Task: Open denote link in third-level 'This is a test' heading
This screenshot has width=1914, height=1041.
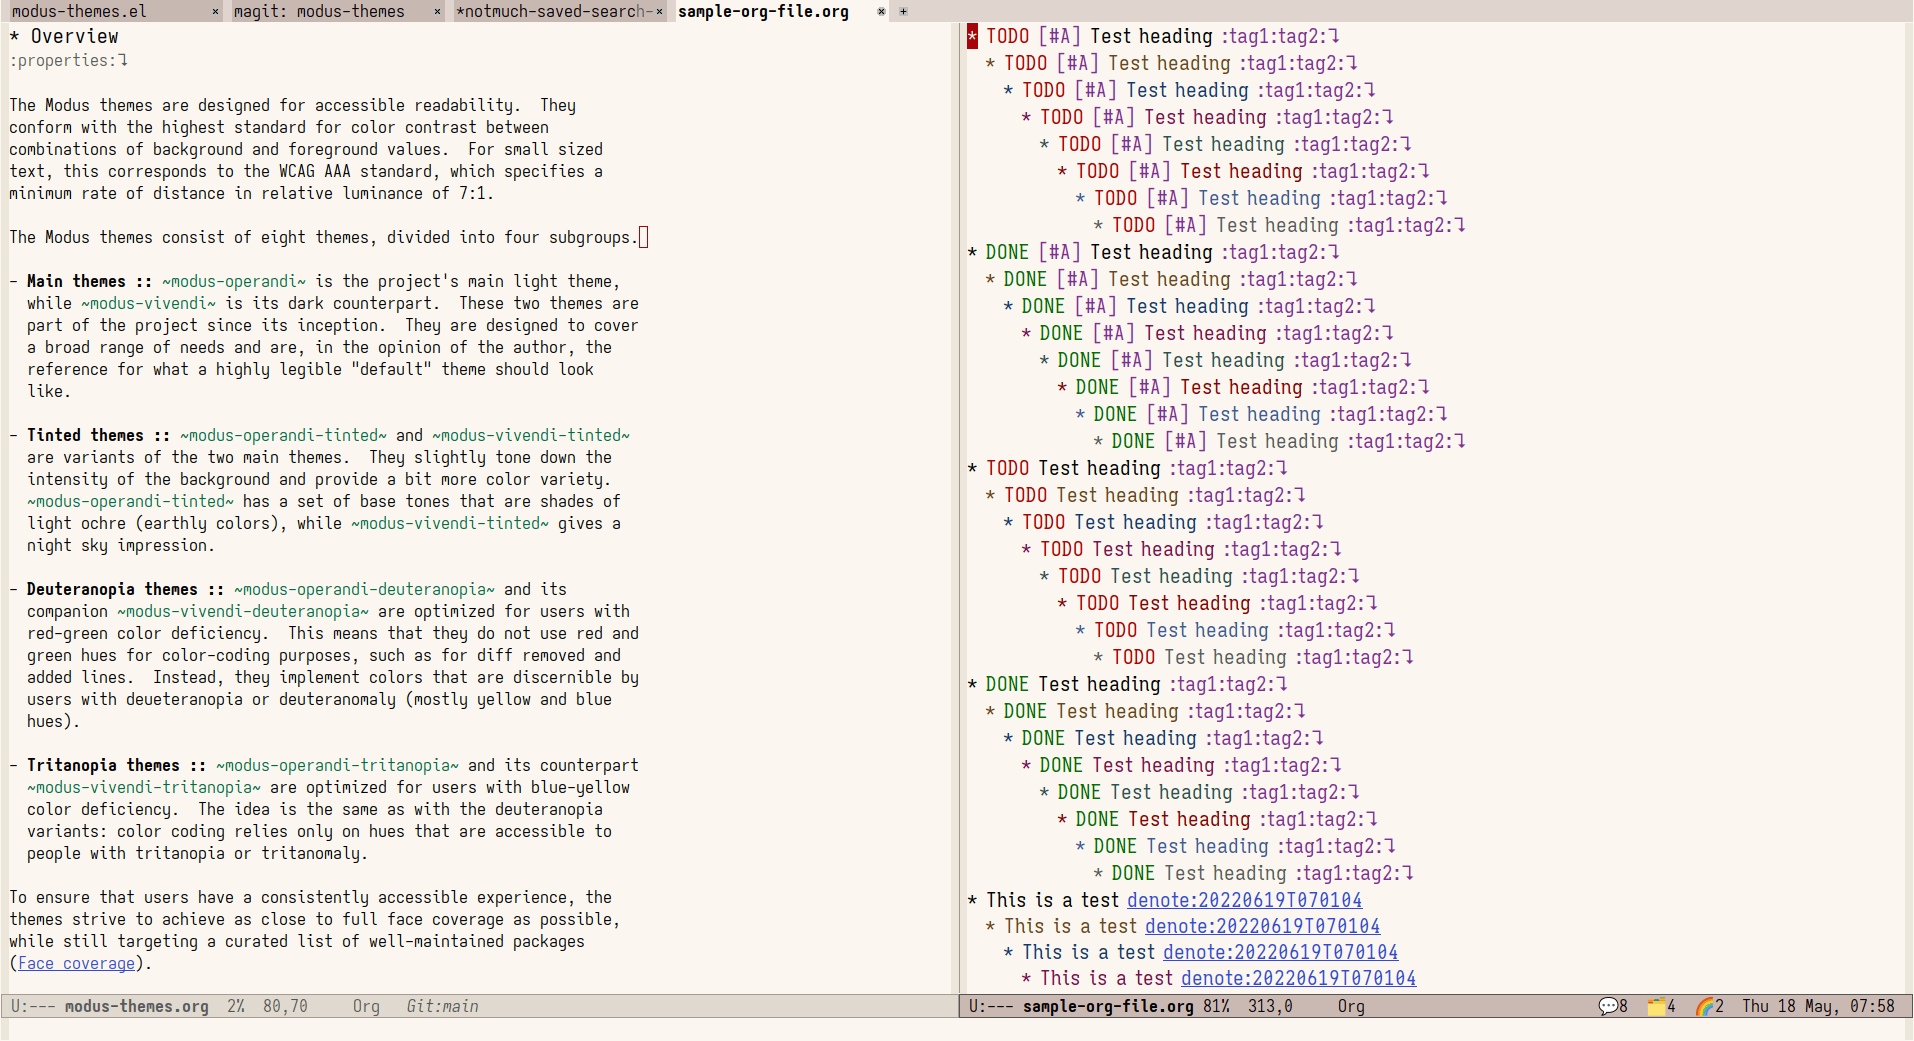Action: (x=1281, y=952)
